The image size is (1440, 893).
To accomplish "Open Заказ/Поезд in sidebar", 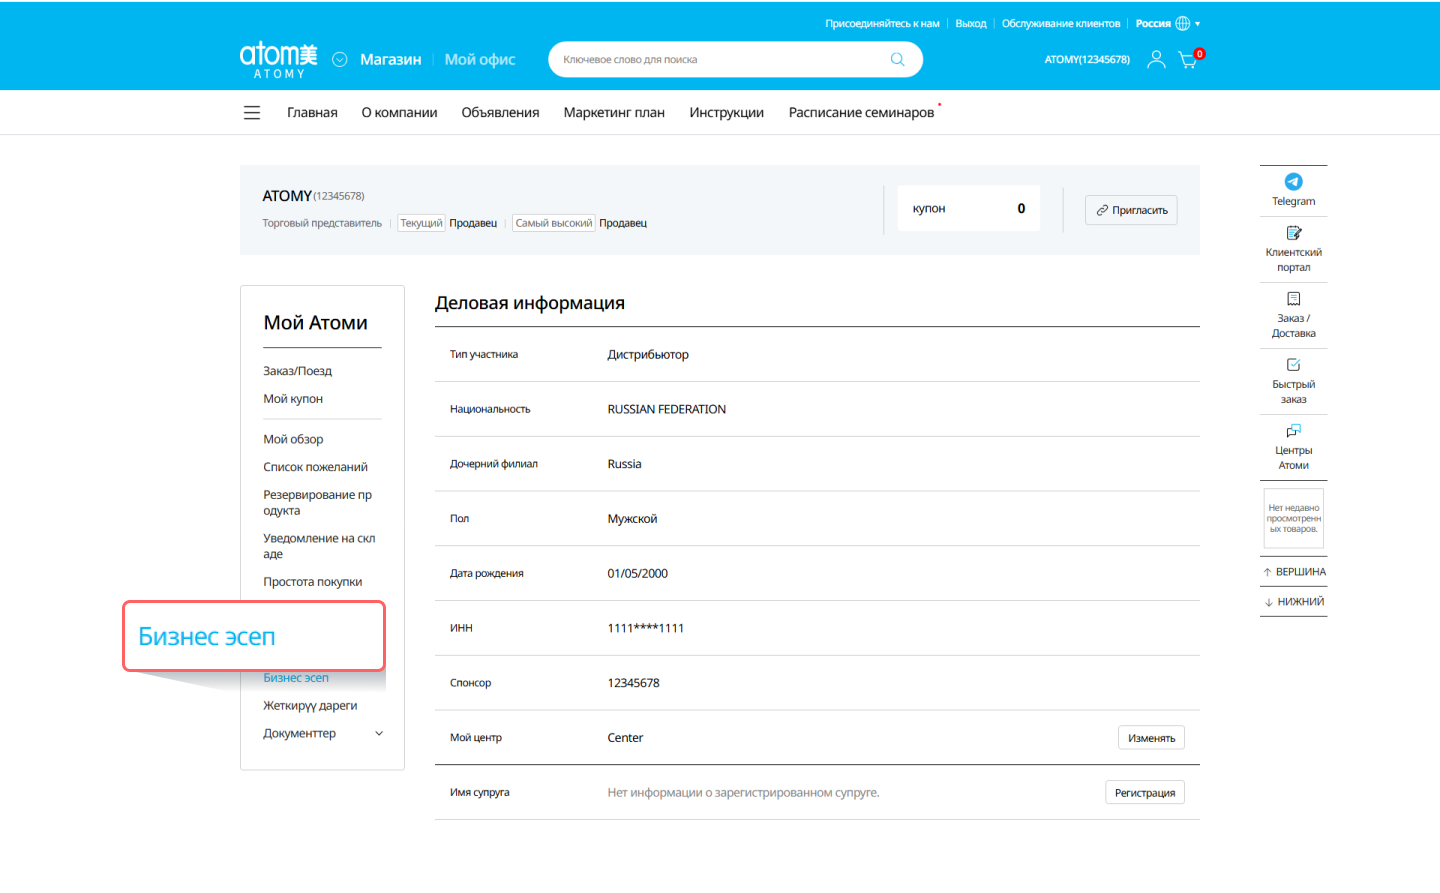I will [297, 371].
